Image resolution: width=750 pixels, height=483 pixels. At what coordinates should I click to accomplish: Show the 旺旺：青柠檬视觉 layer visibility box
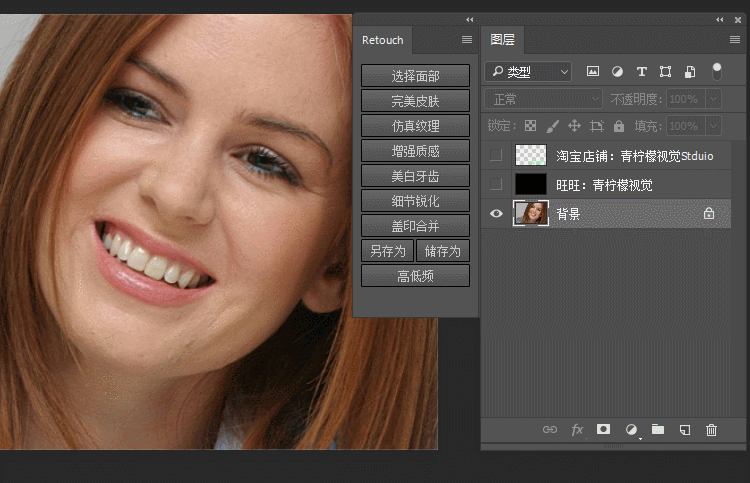496,184
